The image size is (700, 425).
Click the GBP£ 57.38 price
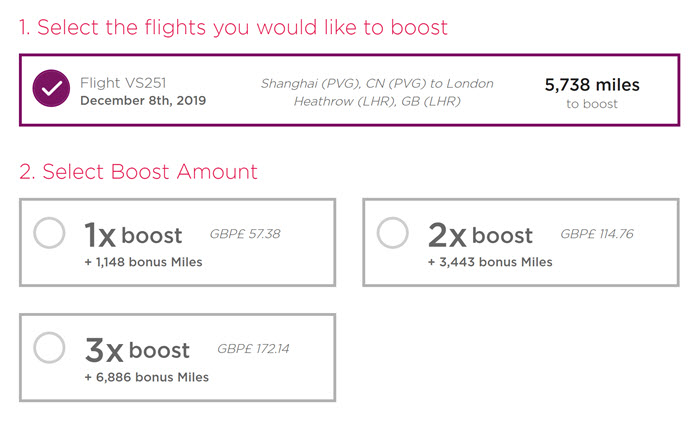pyautogui.click(x=245, y=234)
